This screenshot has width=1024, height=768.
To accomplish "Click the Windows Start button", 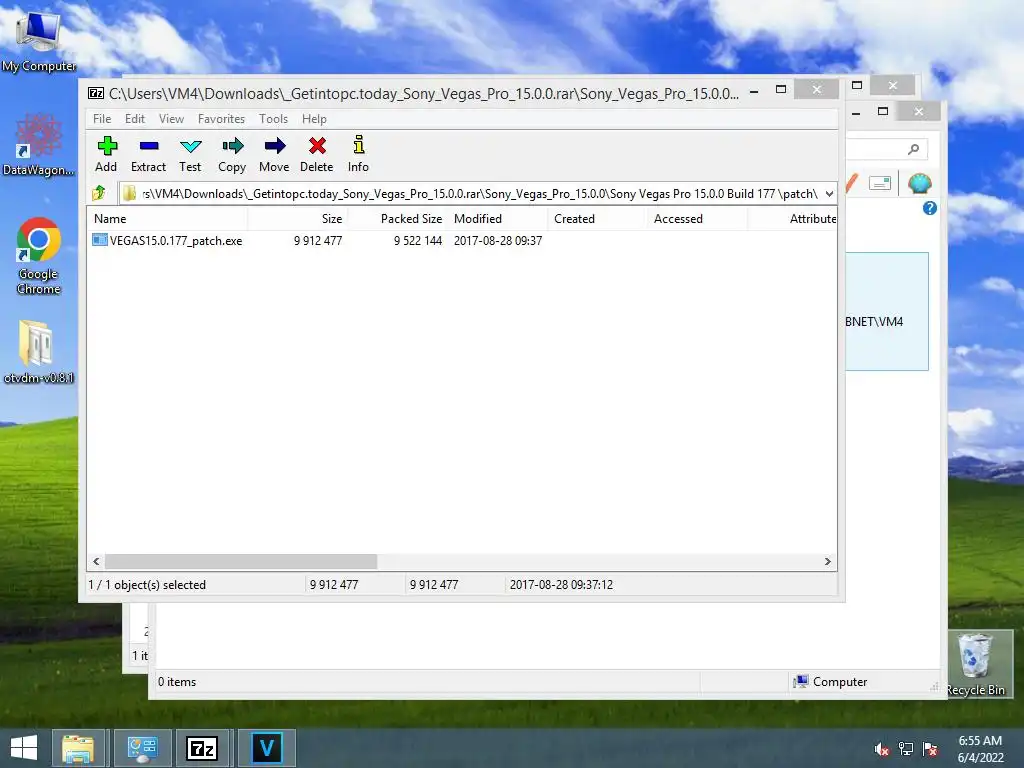I will (x=24, y=748).
